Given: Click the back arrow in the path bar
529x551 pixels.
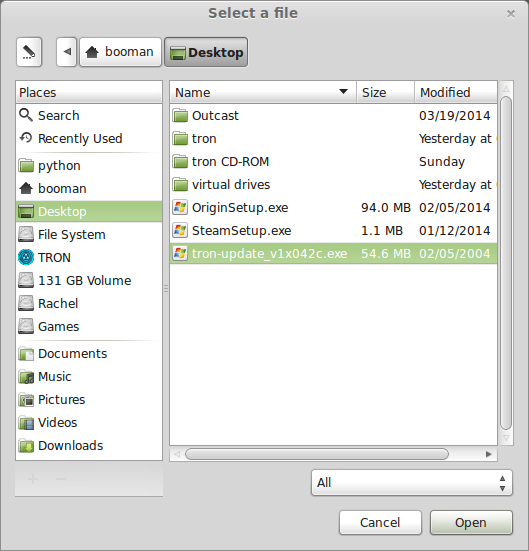Looking at the screenshot, I should click(67, 52).
